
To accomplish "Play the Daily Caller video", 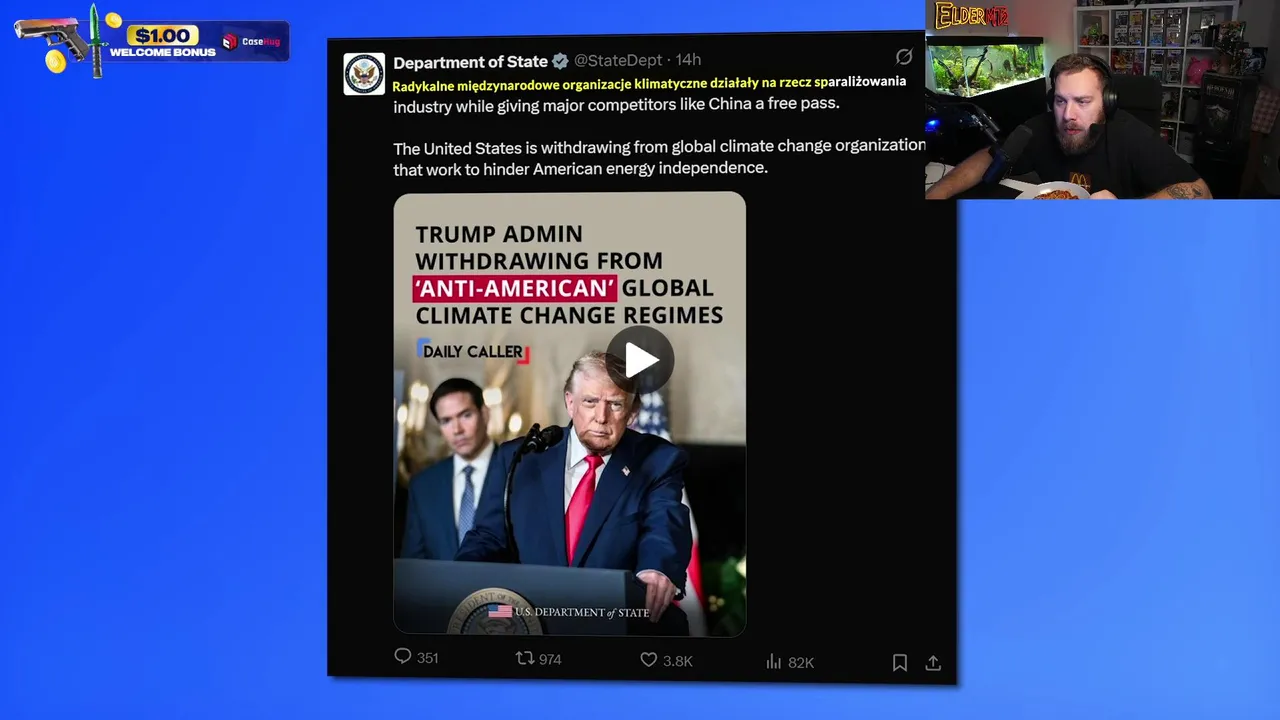I will pos(640,360).
